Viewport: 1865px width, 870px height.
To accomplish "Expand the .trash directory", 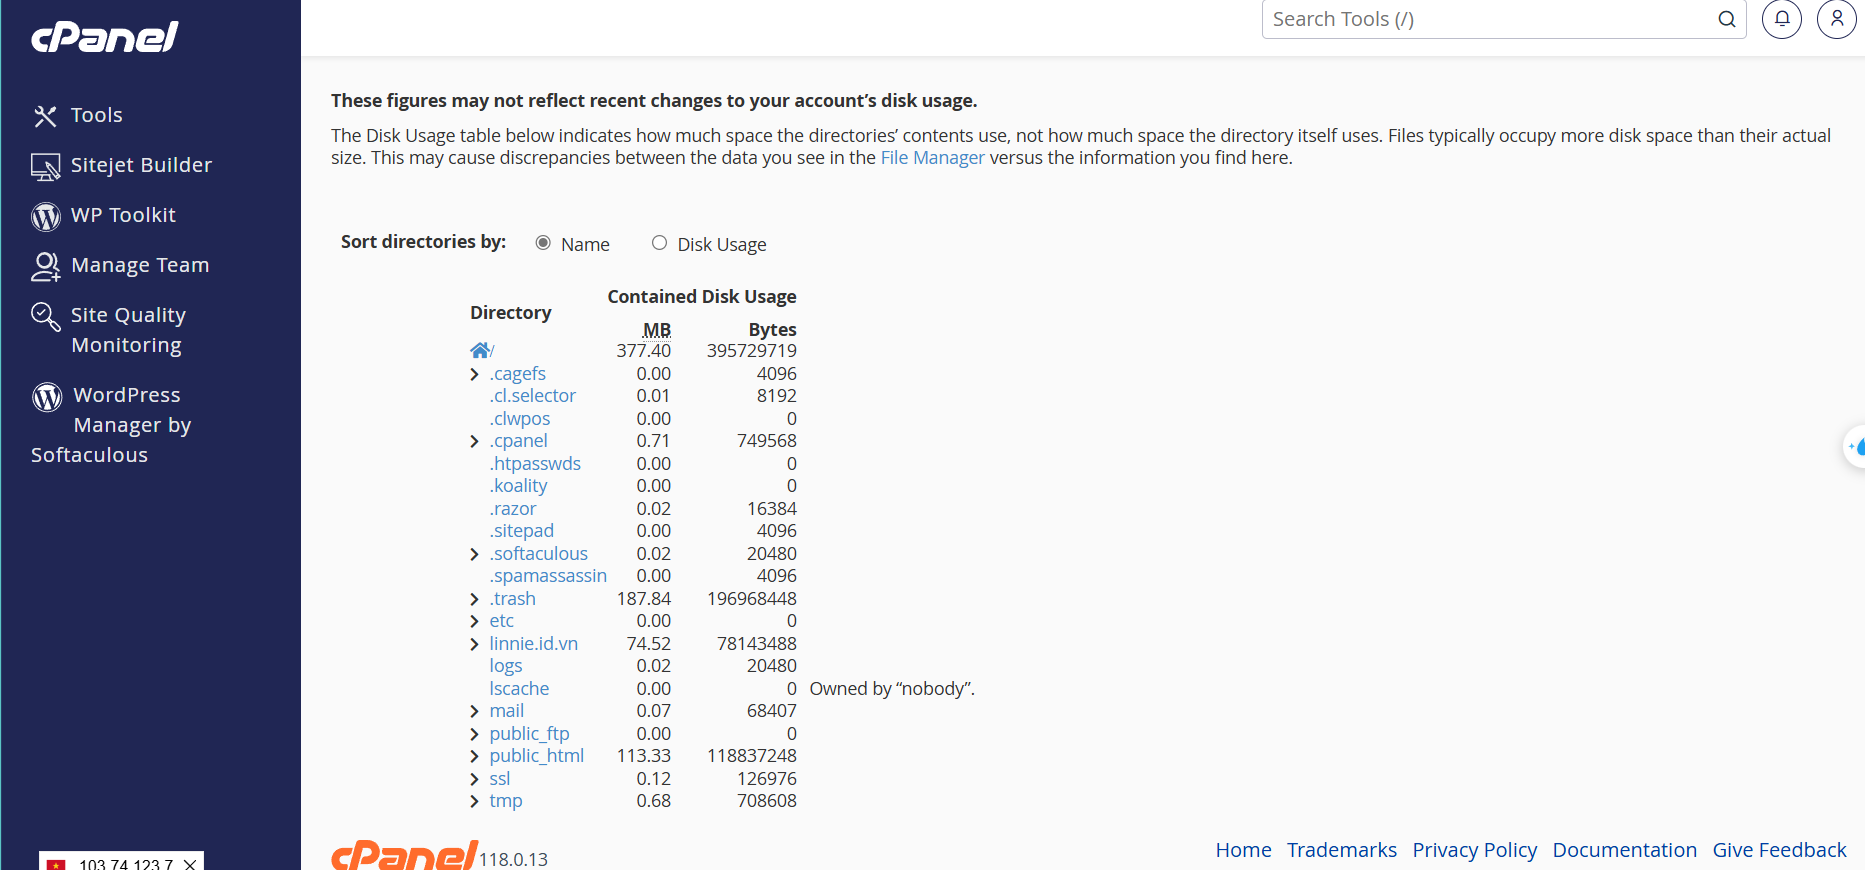I will pos(475,599).
